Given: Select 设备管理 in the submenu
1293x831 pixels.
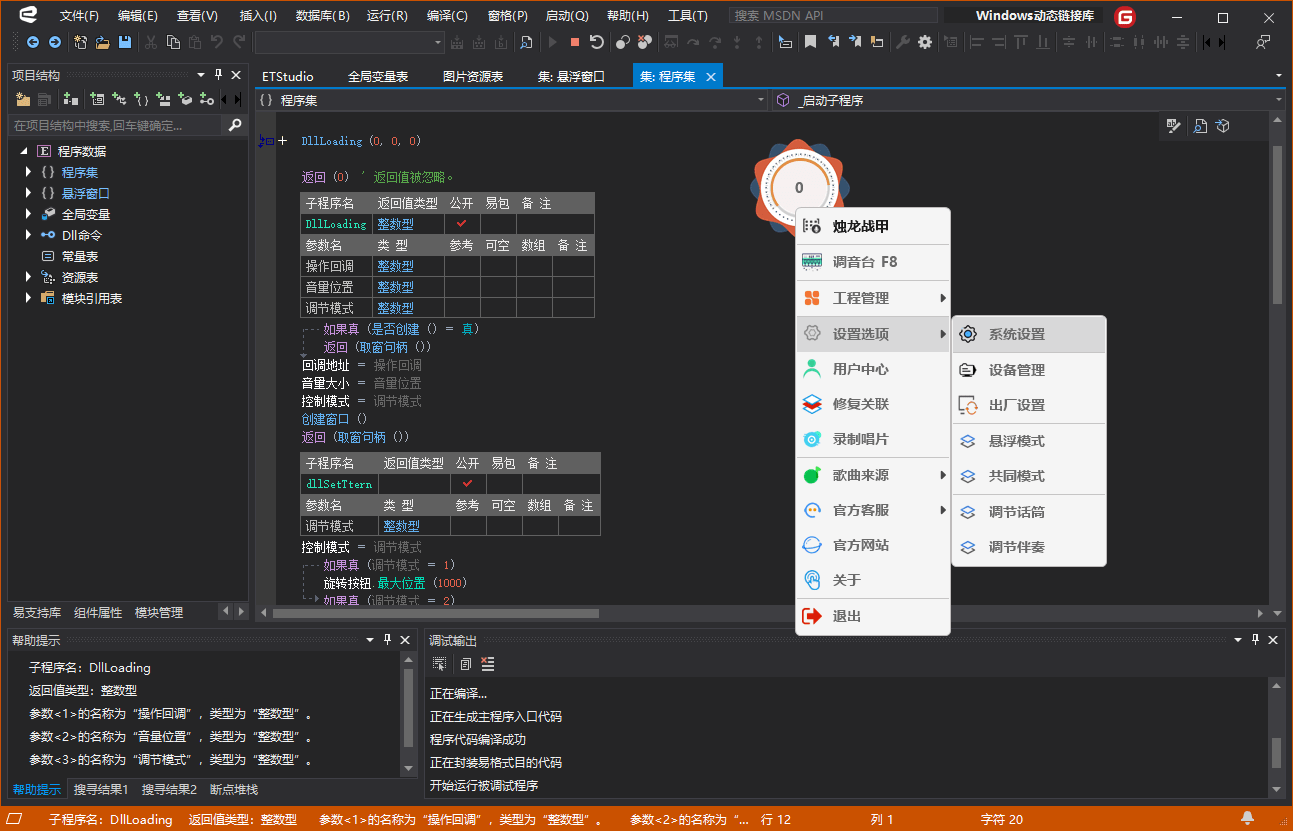Looking at the screenshot, I should [x=1029, y=370].
